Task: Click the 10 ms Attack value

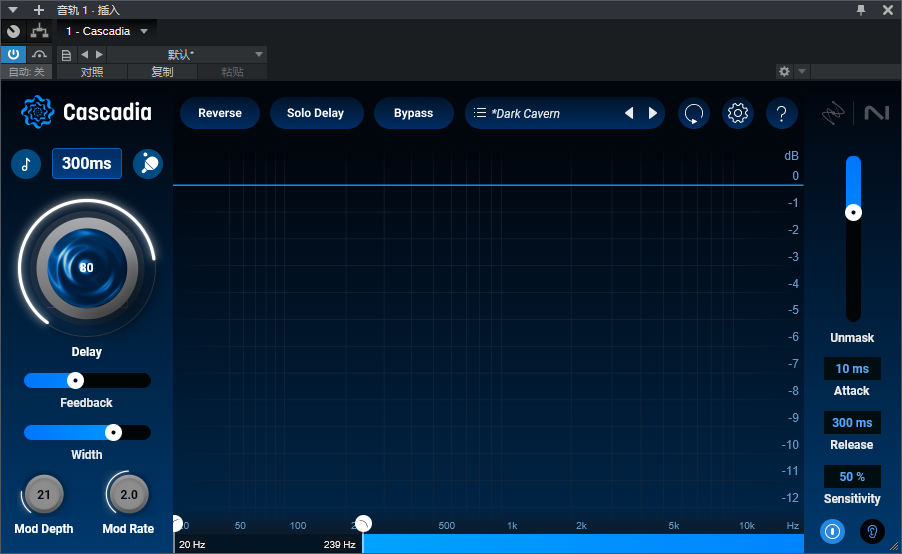Action: tap(852, 369)
